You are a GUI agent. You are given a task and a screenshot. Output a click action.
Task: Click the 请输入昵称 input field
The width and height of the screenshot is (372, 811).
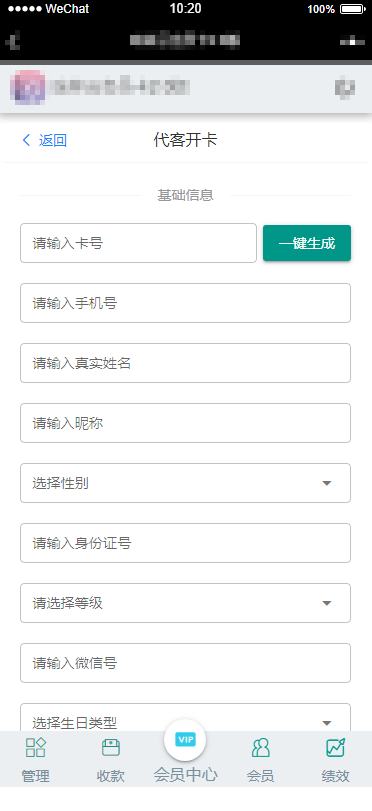click(185, 423)
